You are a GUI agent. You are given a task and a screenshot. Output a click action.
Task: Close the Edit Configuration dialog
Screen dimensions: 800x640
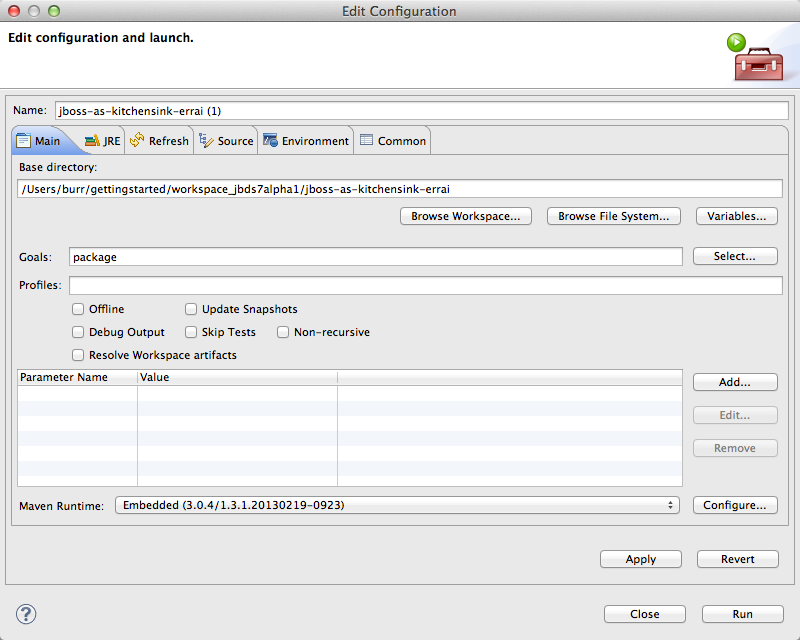click(x=645, y=614)
